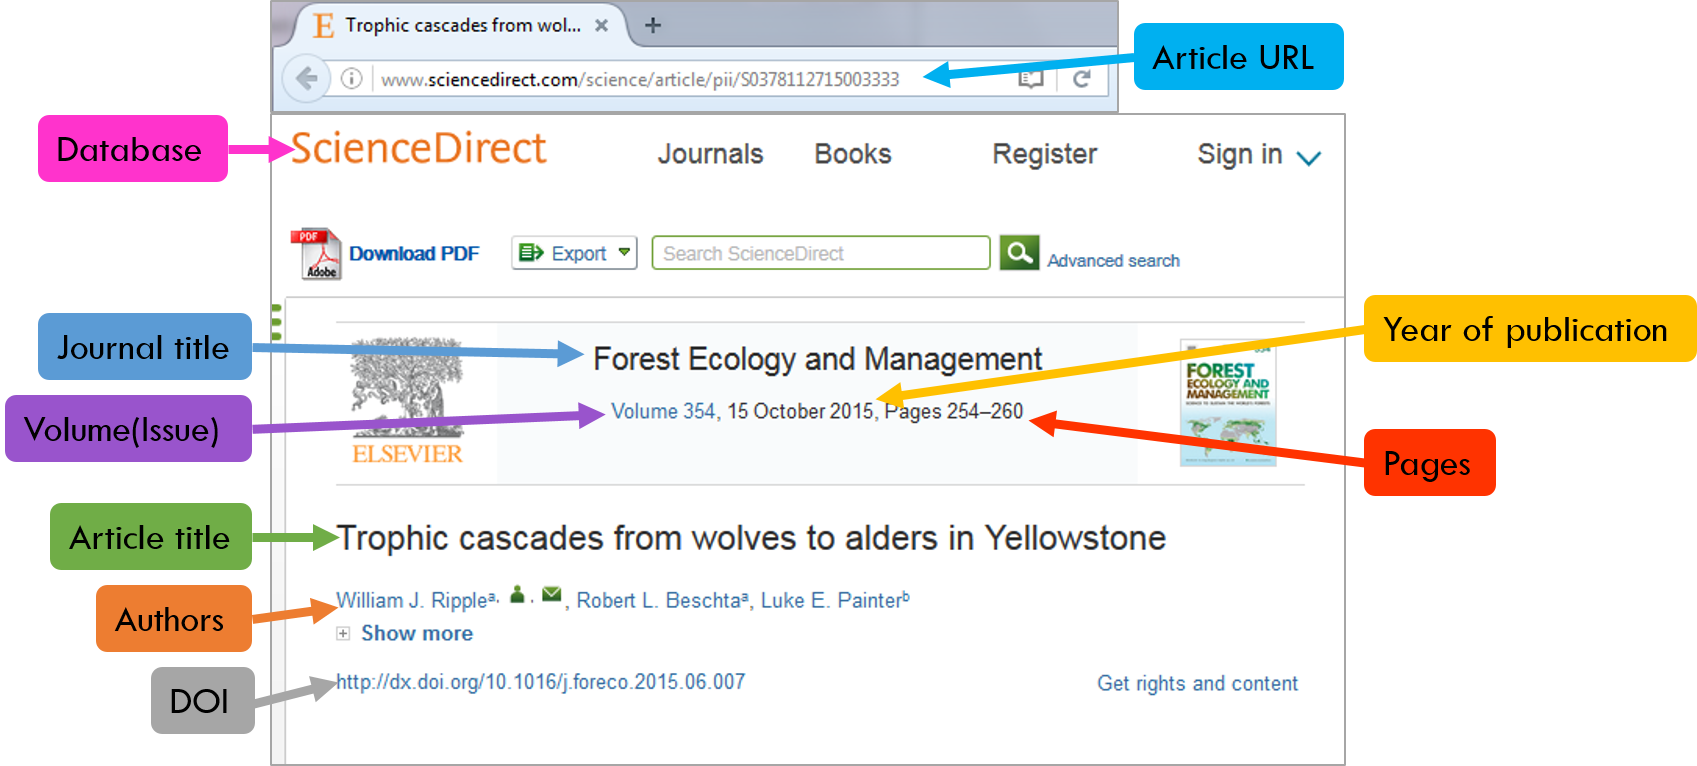
Task: Click the Register menu item
Action: tap(1044, 154)
